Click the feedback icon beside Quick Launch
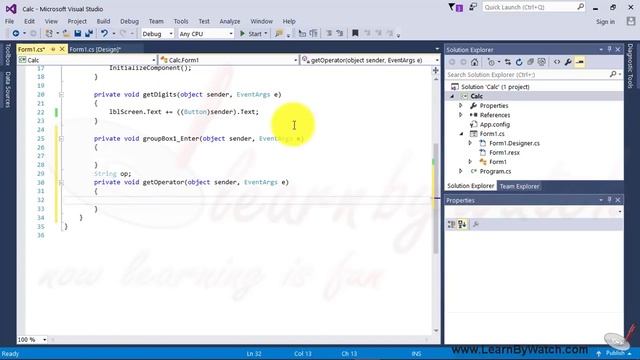Screen dimensions: 640x360 tap(473, 7)
